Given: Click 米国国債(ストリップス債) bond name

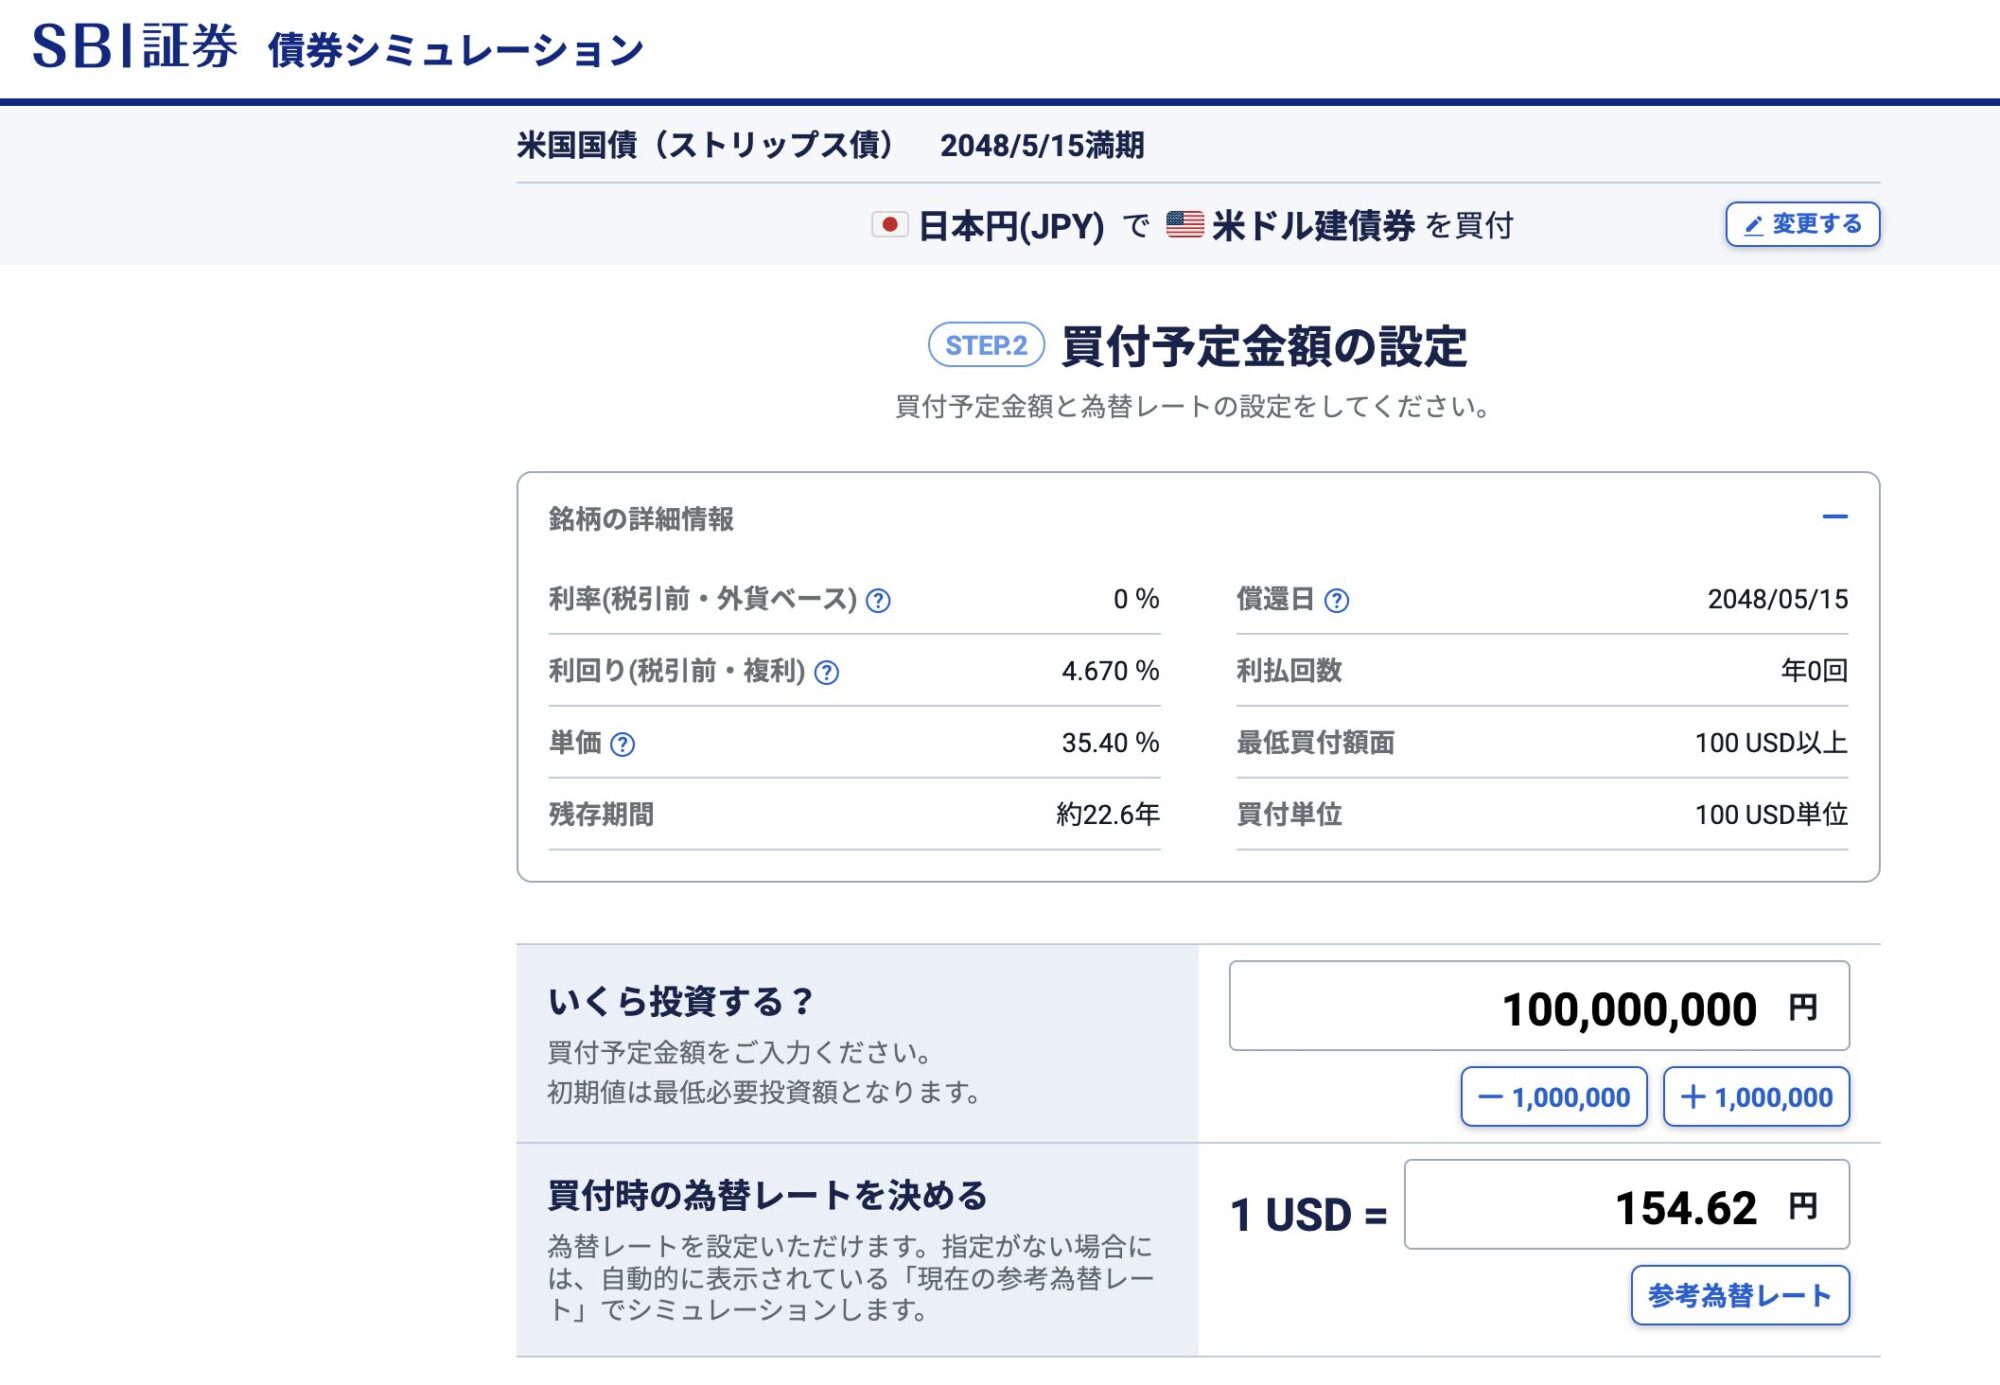Looking at the screenshot, I should coord(705,145).
